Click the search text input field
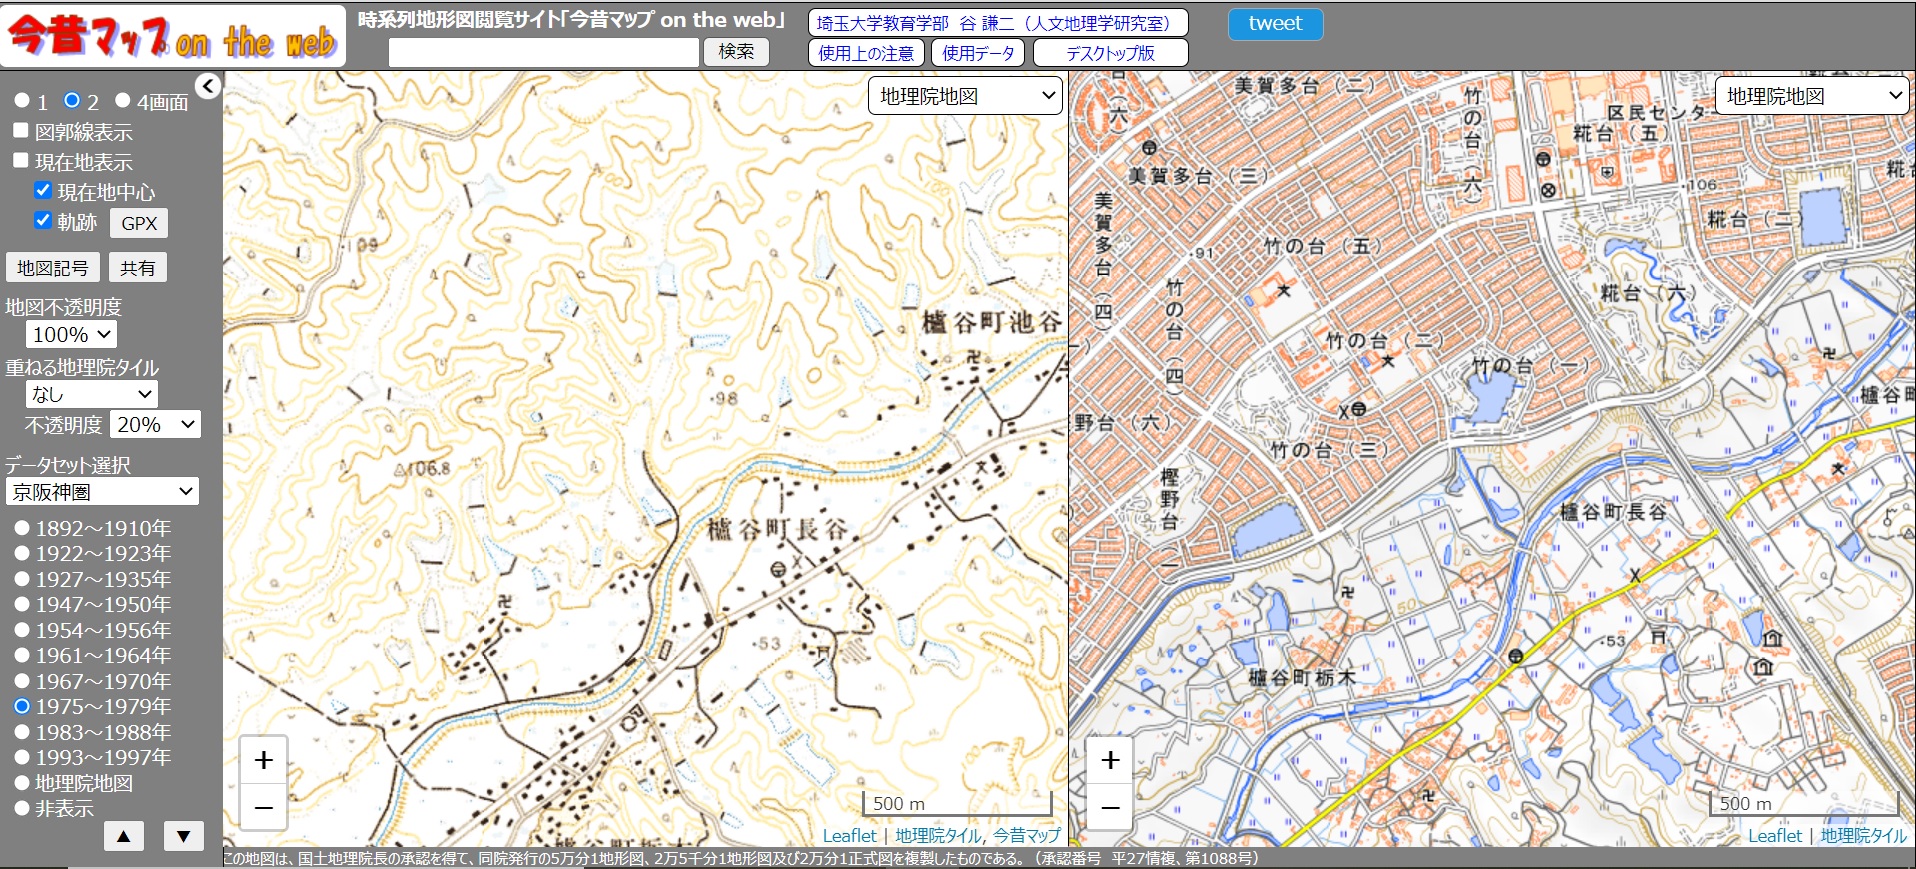The image size is (1916, 869). point(543,52)
